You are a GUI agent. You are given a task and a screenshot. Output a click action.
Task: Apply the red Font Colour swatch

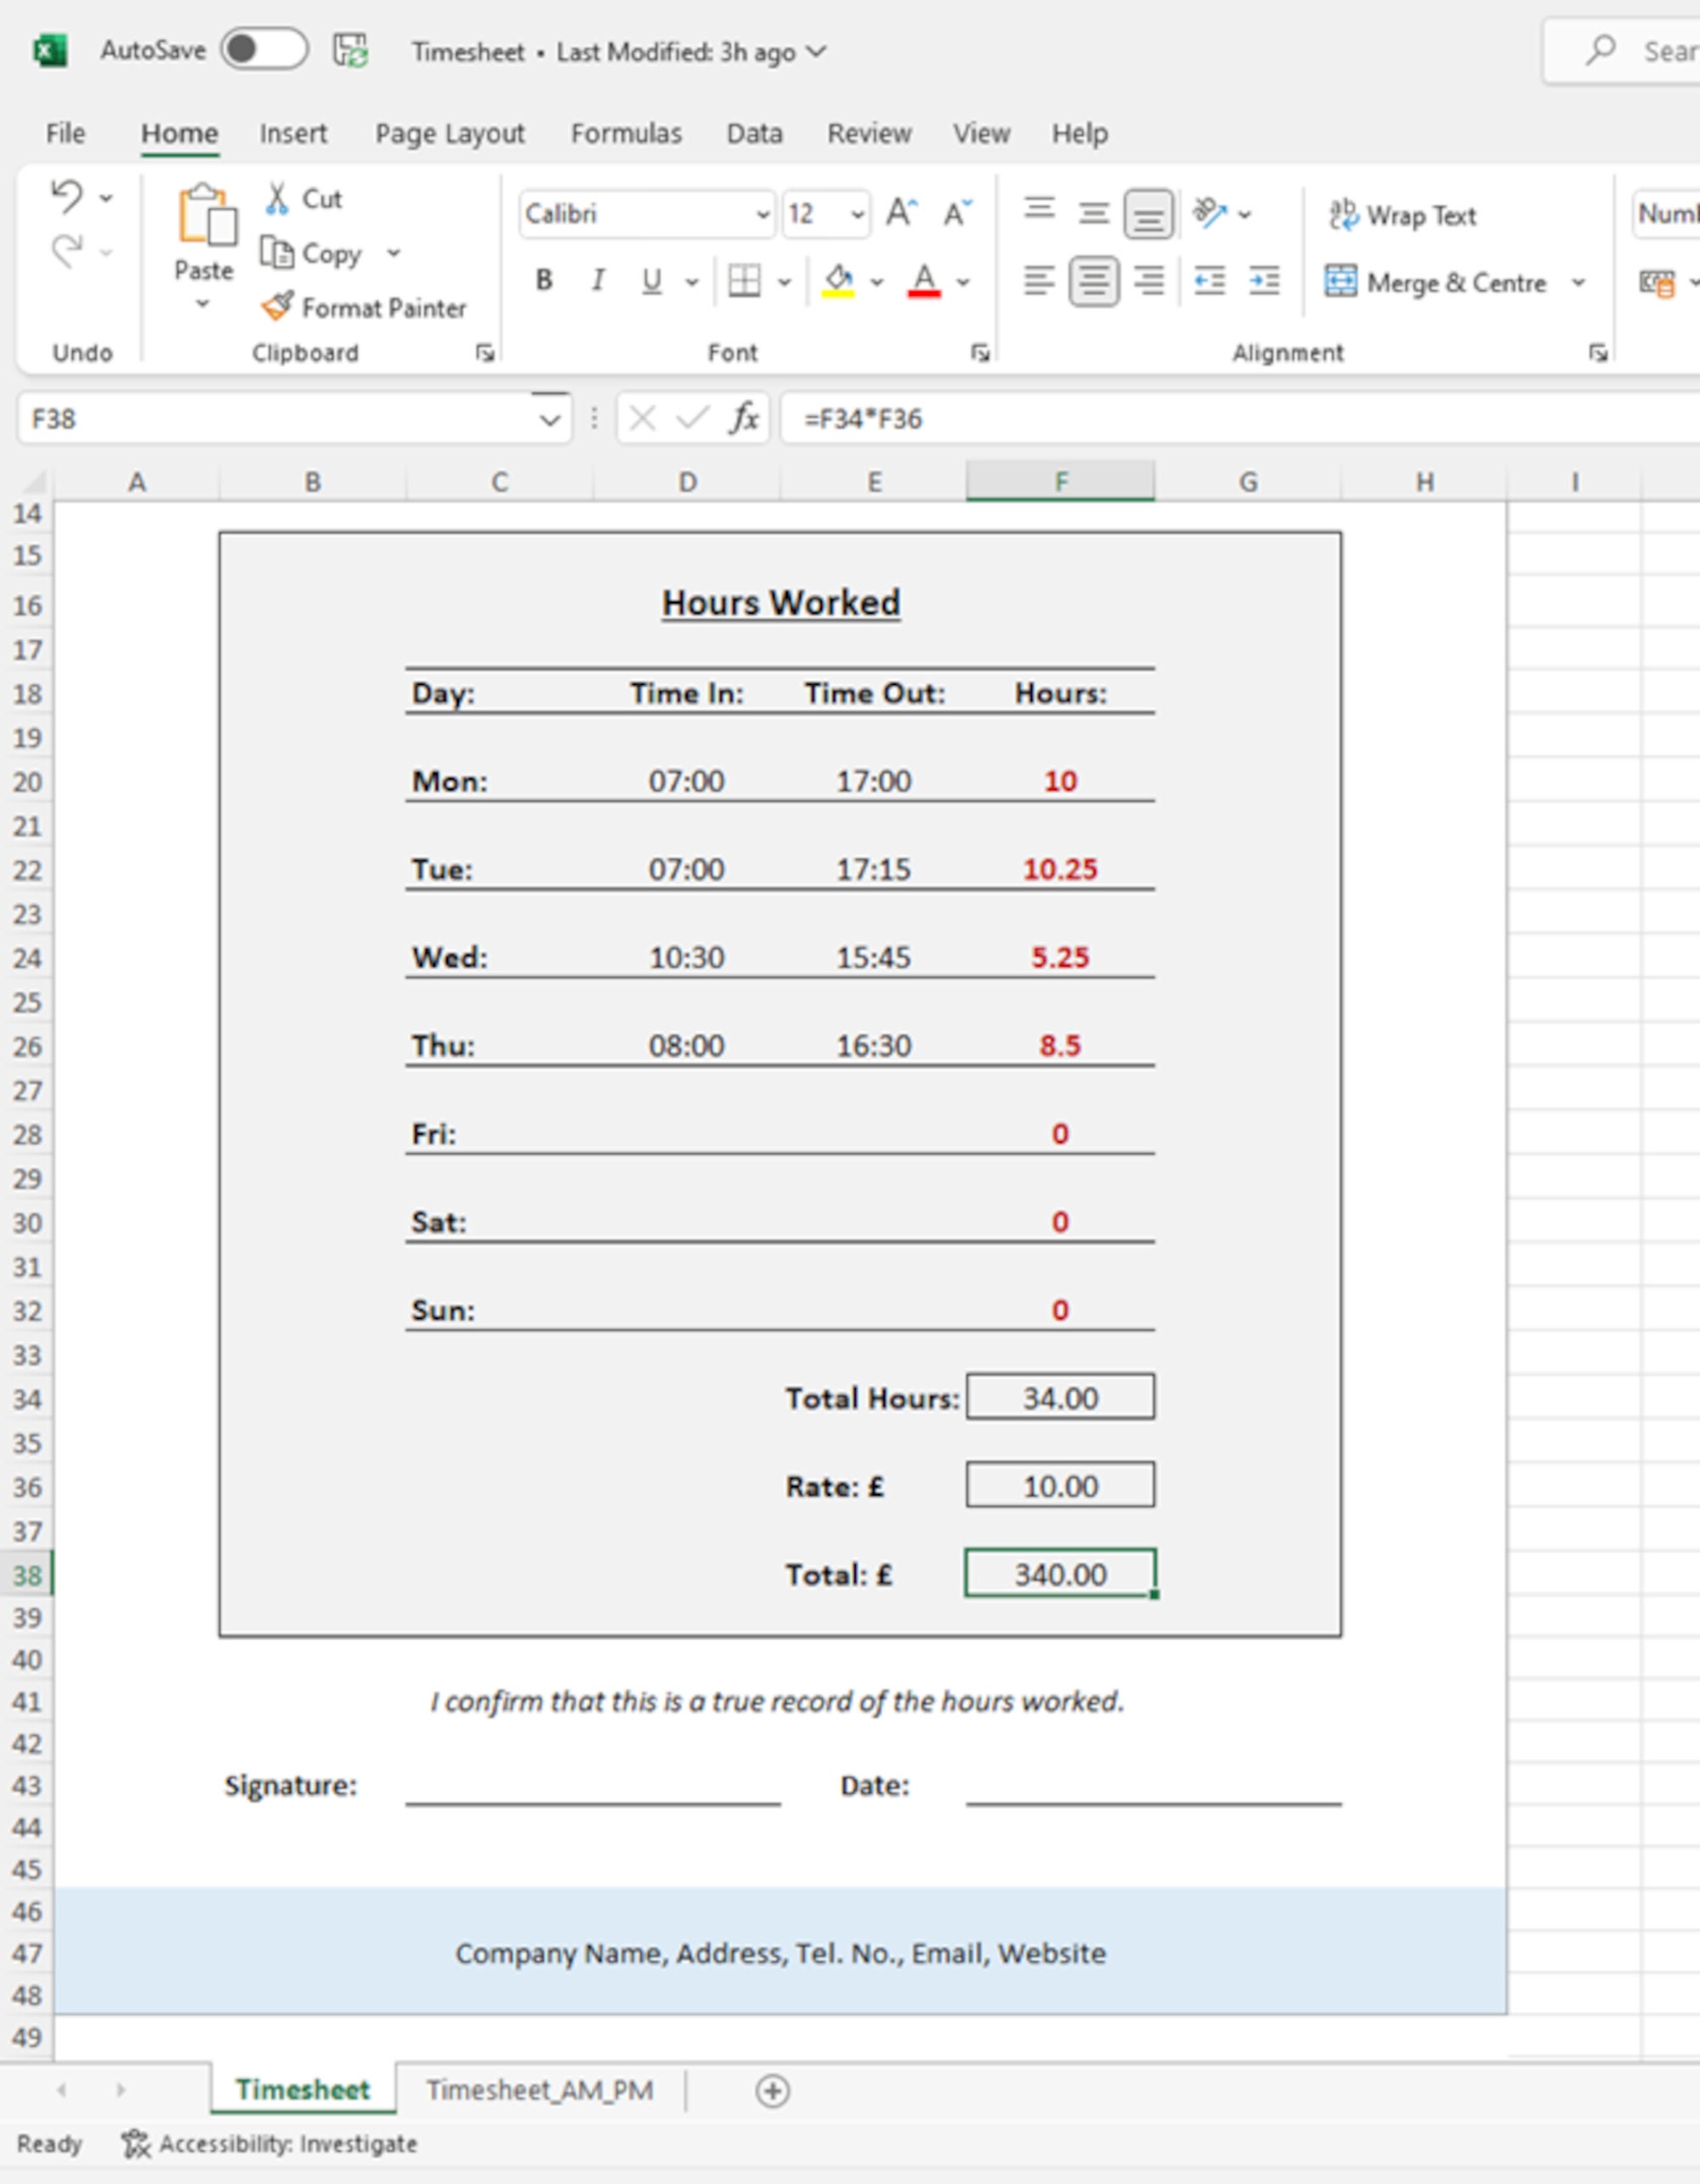(924, 281)
